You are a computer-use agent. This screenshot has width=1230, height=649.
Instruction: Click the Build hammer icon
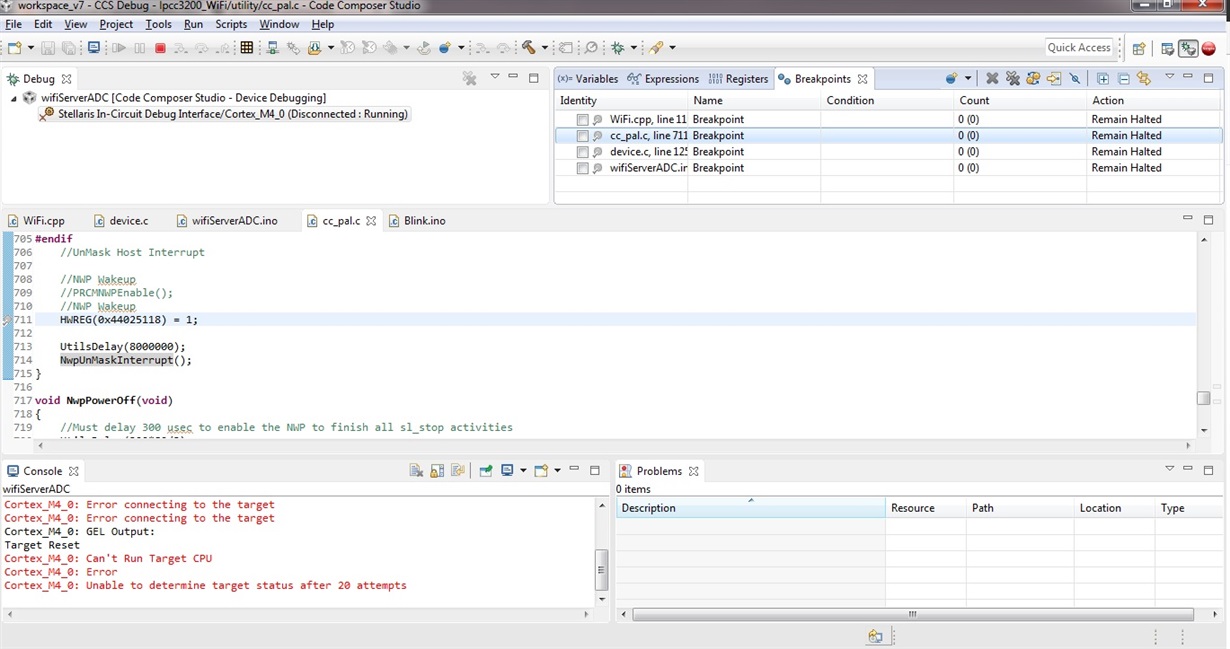click(528, 48)
